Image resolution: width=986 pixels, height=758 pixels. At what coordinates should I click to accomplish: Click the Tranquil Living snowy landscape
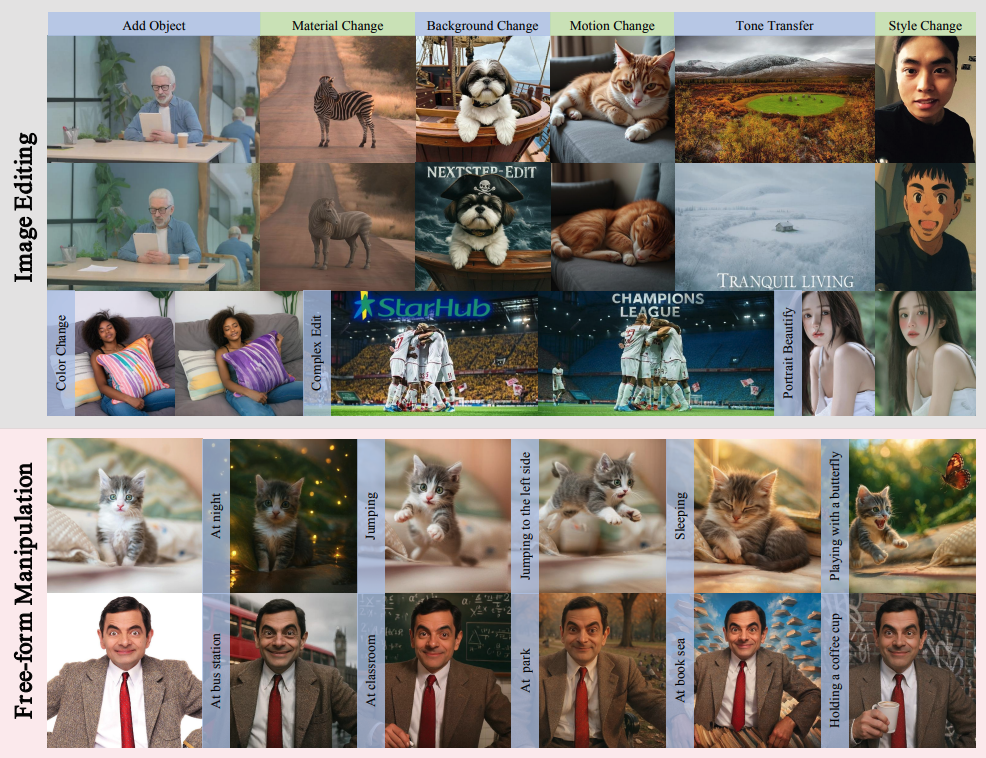pyautogui.click(x=775, y=226)
